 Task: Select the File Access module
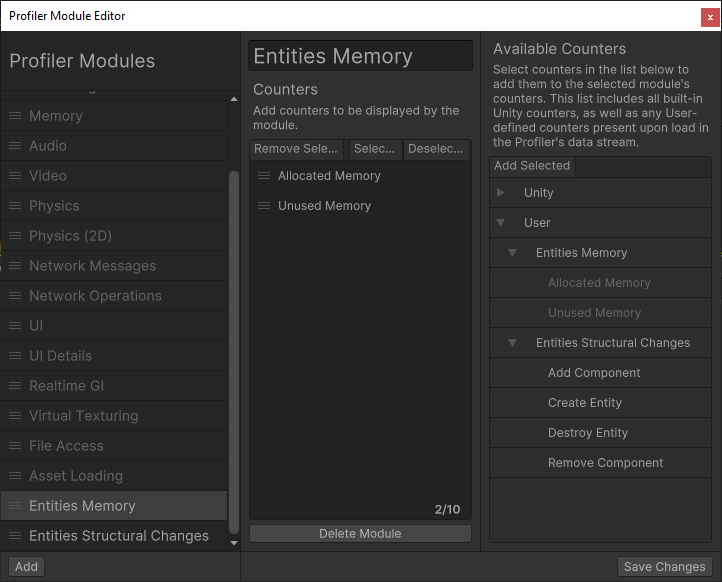click(114, 445)
